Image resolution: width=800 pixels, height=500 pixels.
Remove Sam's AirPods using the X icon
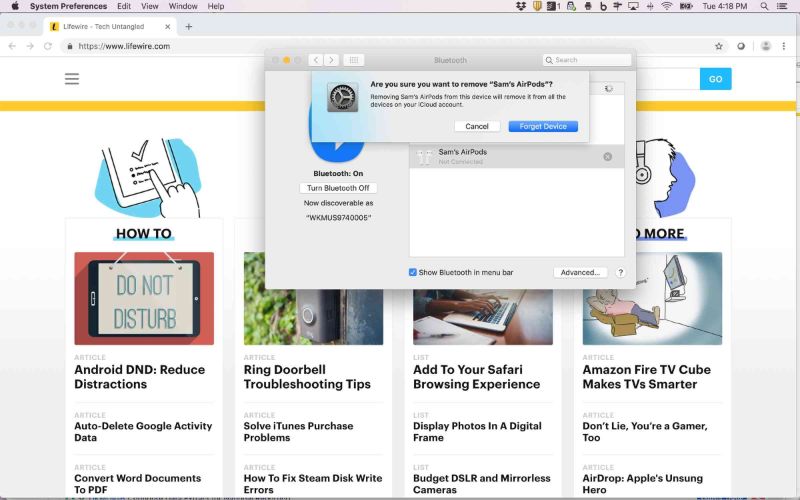(607, 156)
